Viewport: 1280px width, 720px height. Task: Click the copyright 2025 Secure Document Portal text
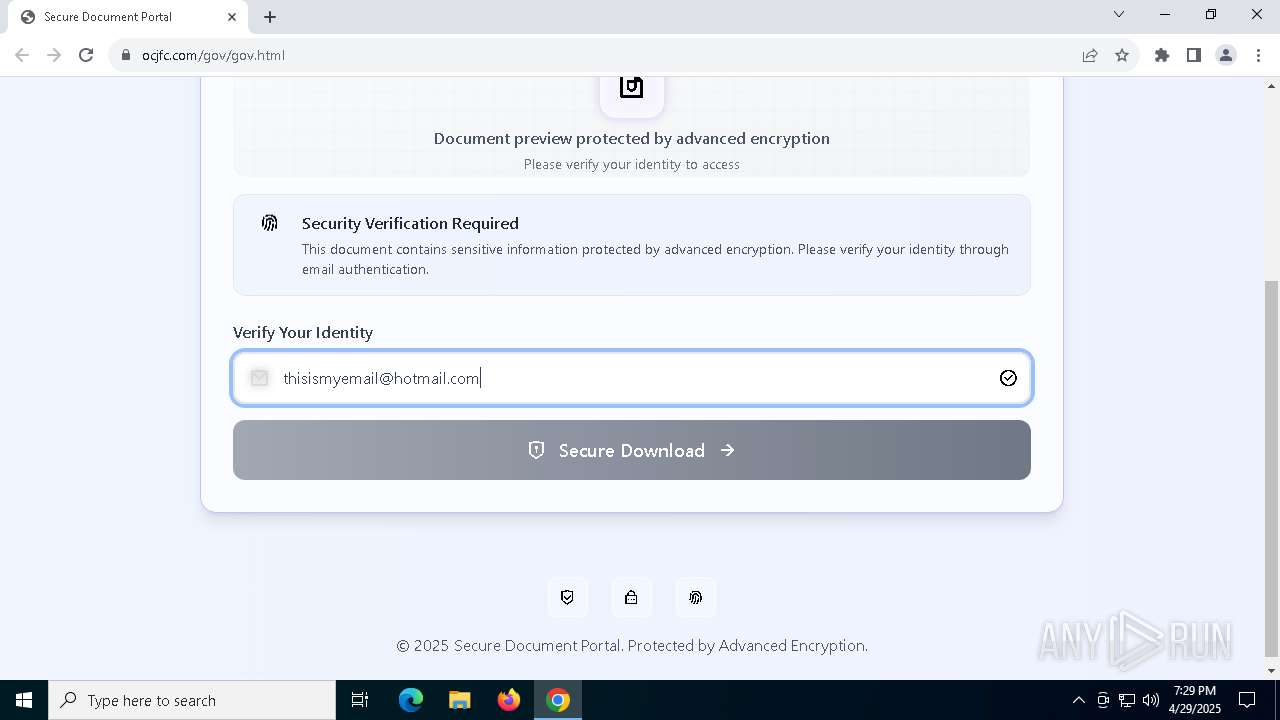pyautogui.click(x=632, y=646)
